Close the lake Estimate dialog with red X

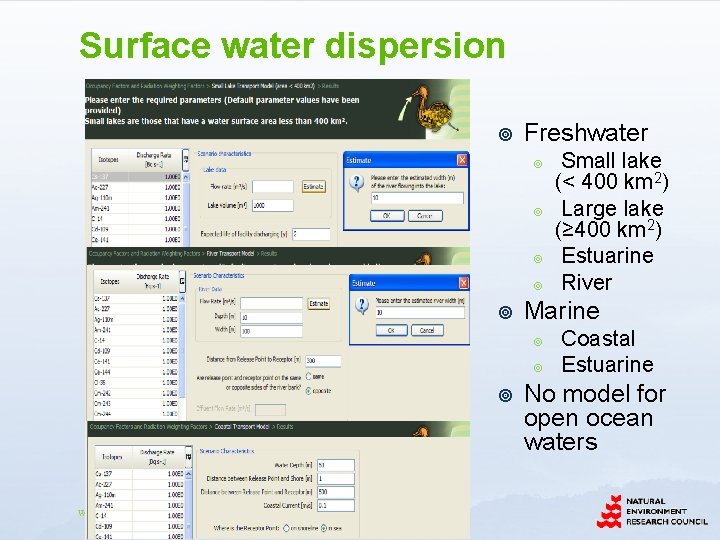[462, 160]
